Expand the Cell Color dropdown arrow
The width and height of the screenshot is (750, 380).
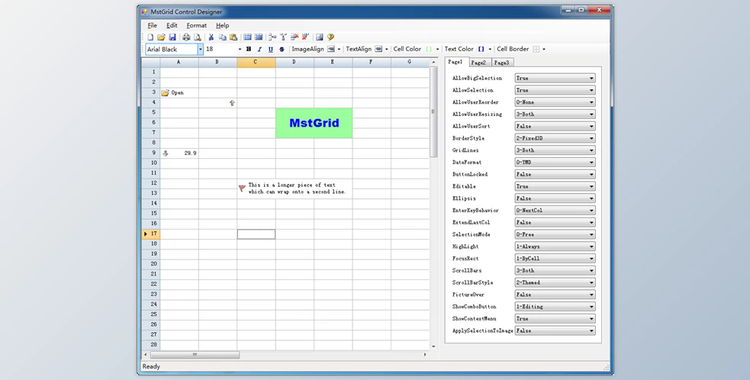pos(437,49)
